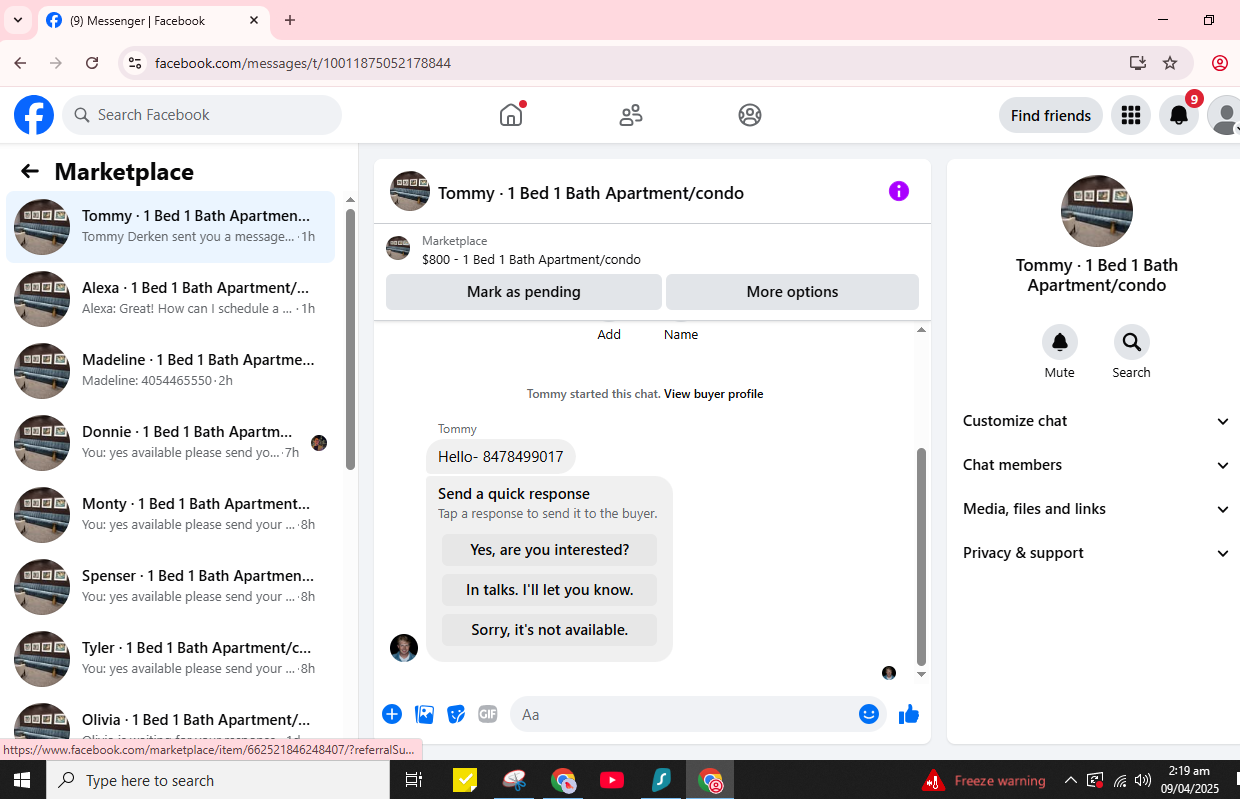Click the conversation list scrollbar
This screenshot has width=1240, height=799.
point(350,339)
